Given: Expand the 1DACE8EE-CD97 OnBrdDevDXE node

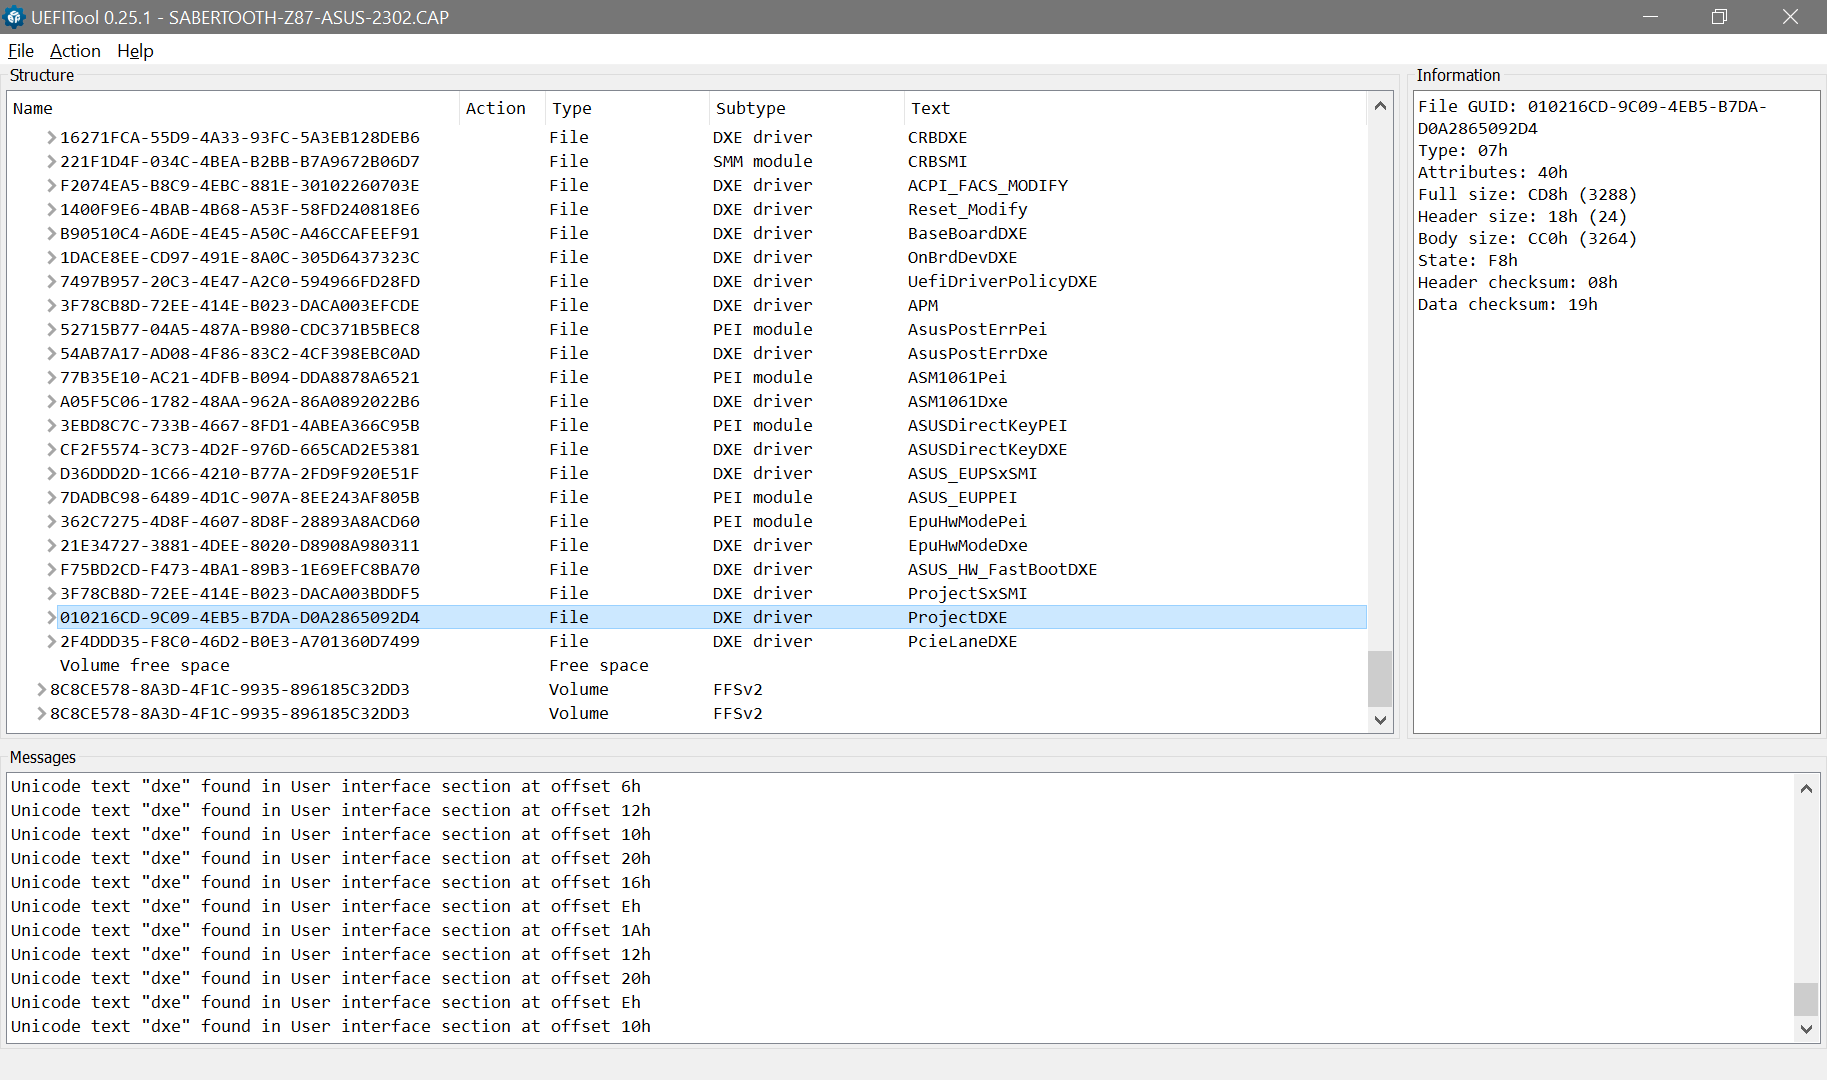Looking at the screenshot, I should tap(51, 257).
